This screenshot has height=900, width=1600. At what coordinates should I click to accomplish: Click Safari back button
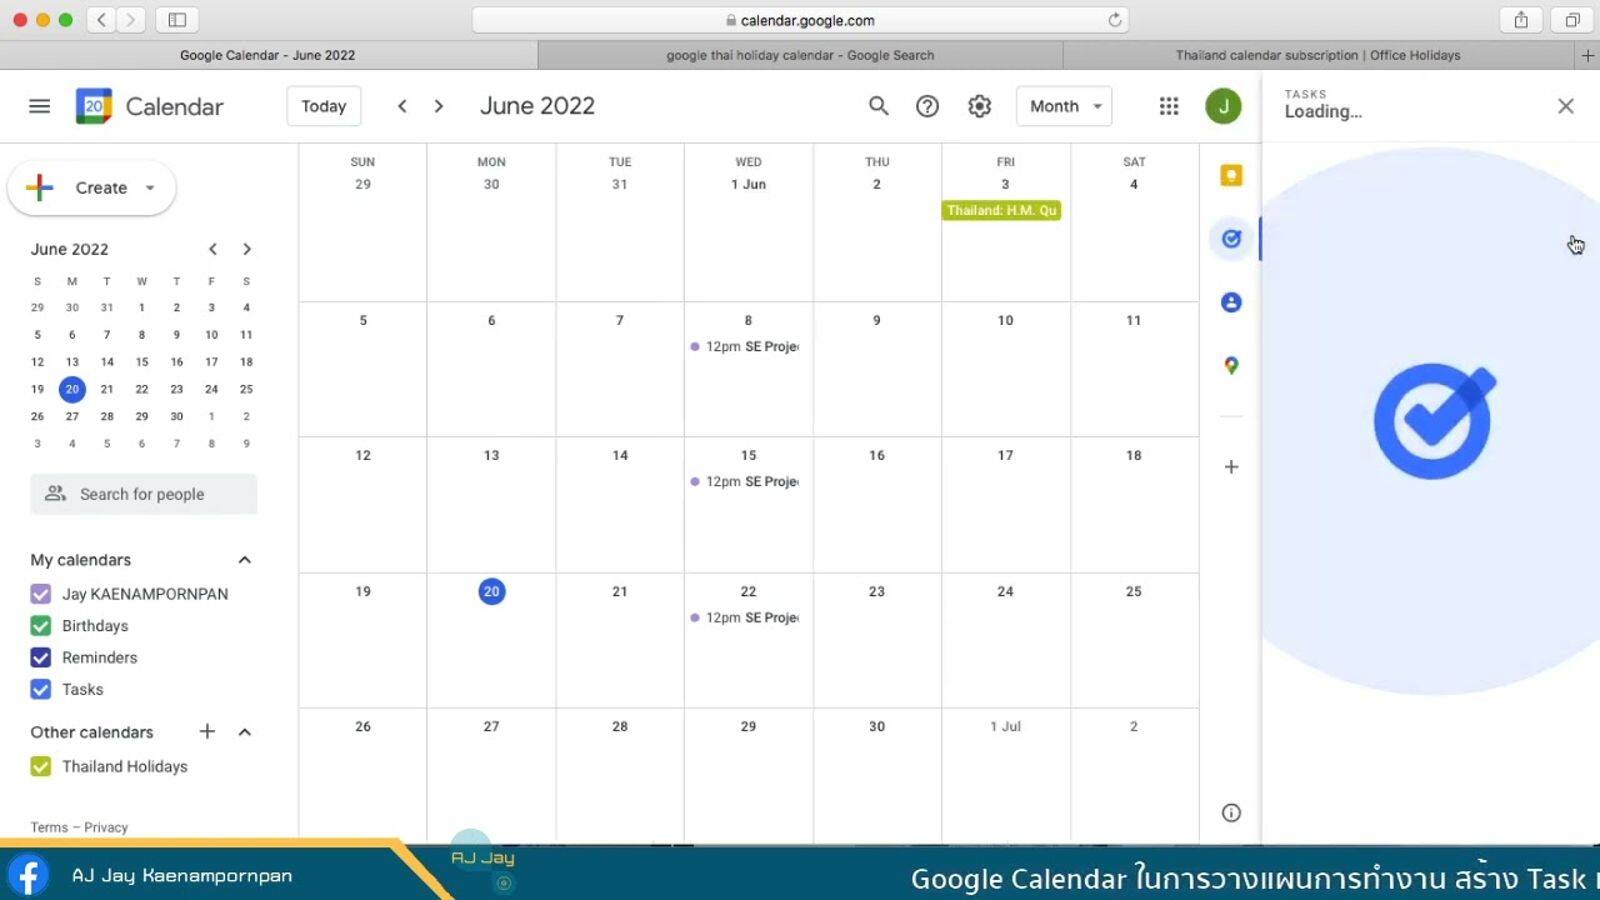click(x=101, y=20)
